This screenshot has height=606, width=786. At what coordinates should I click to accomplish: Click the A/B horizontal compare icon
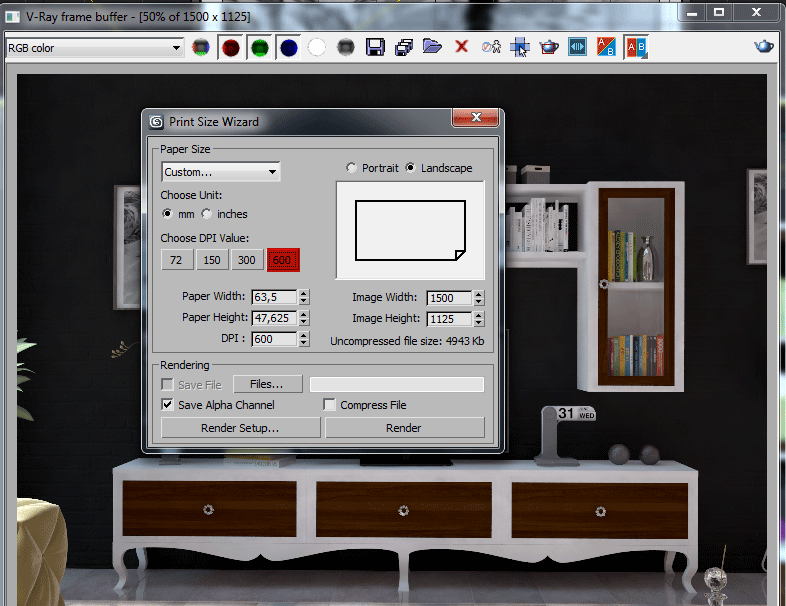[x=607, y=47]
